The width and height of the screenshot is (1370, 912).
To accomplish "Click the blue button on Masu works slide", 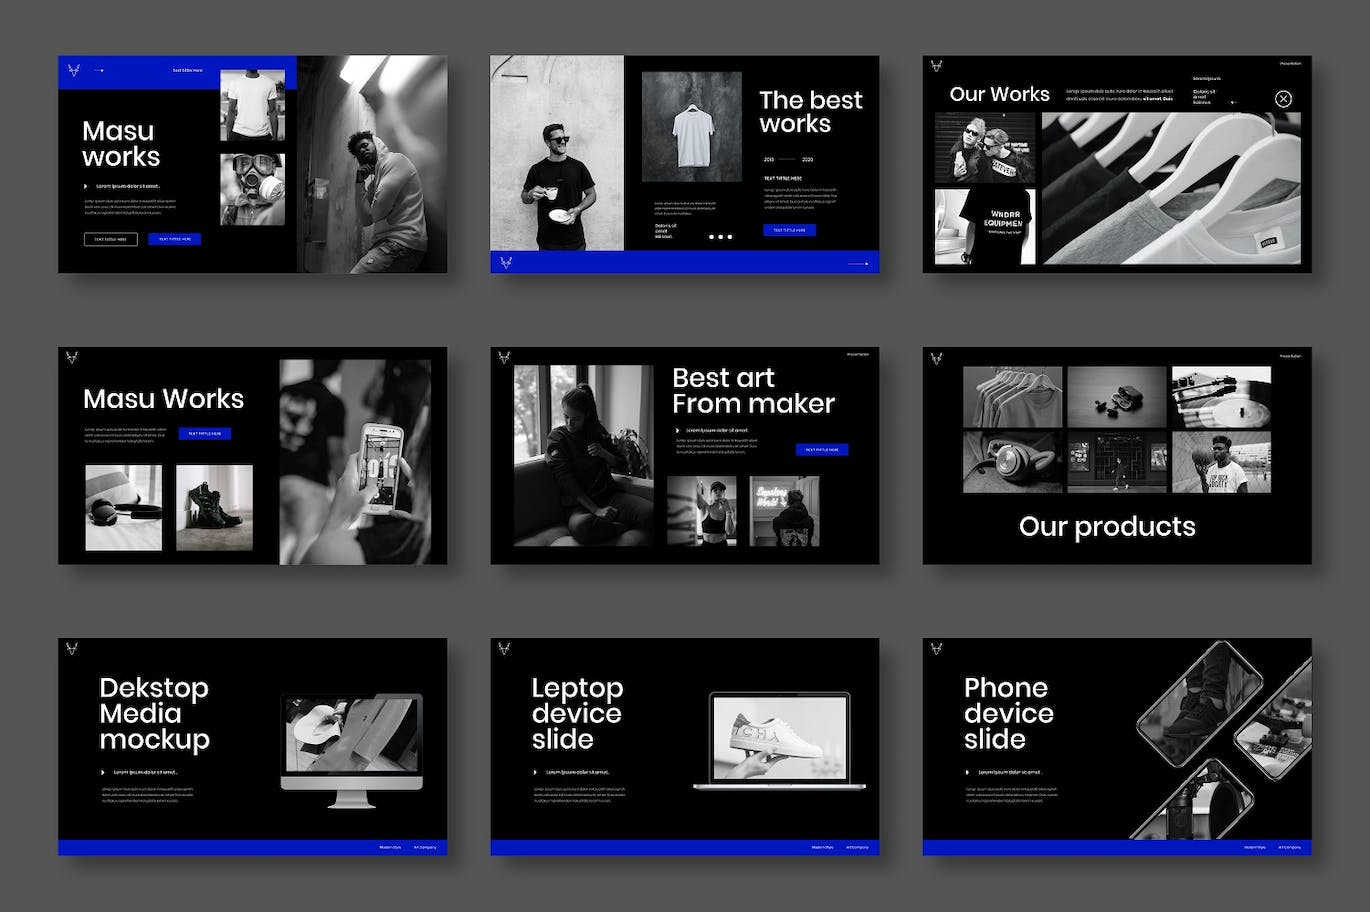I will click(x=174, y=239).
